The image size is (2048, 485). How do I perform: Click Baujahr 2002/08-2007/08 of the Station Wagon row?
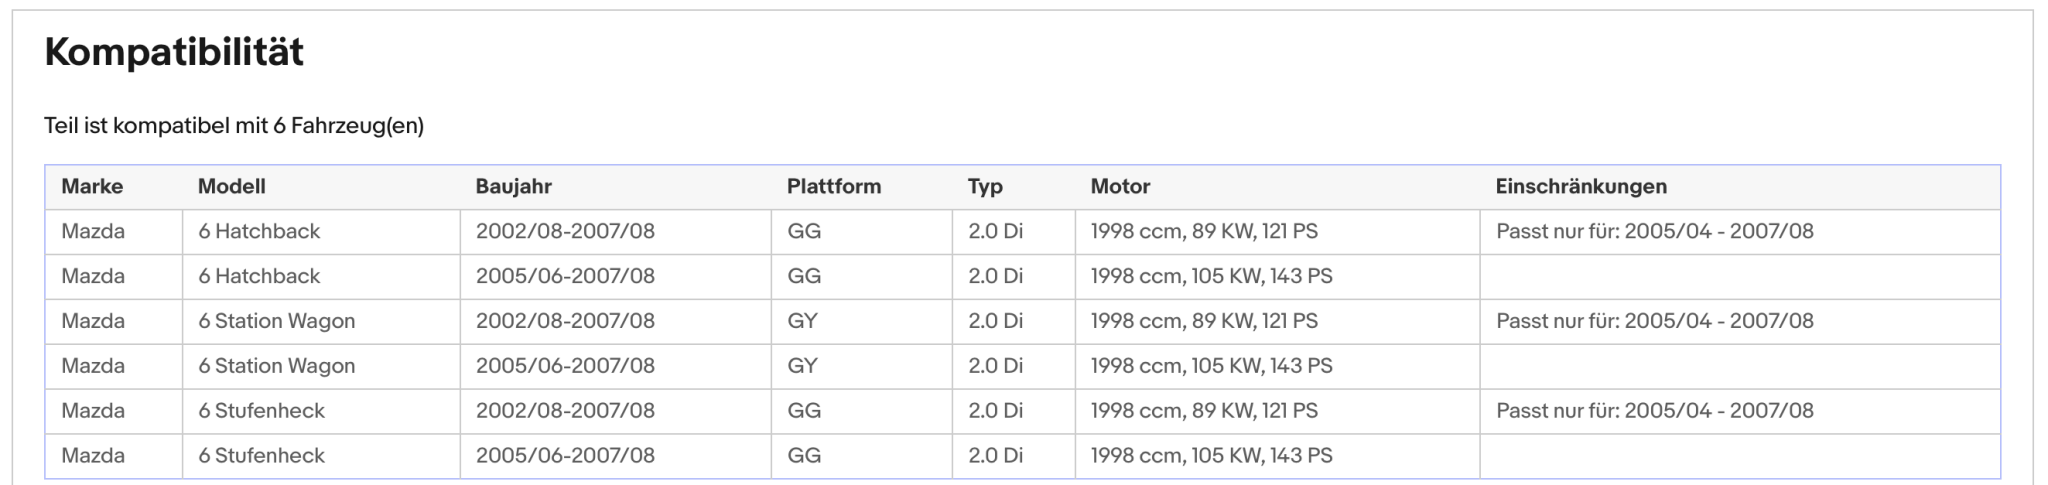(565, 321)
